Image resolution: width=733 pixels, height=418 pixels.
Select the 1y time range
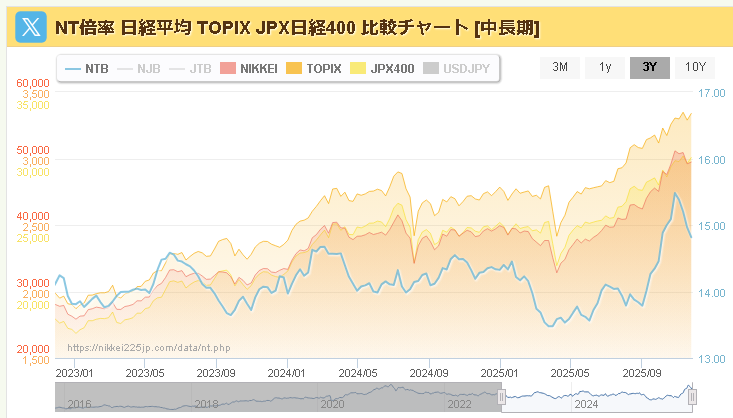coord(605,68)
